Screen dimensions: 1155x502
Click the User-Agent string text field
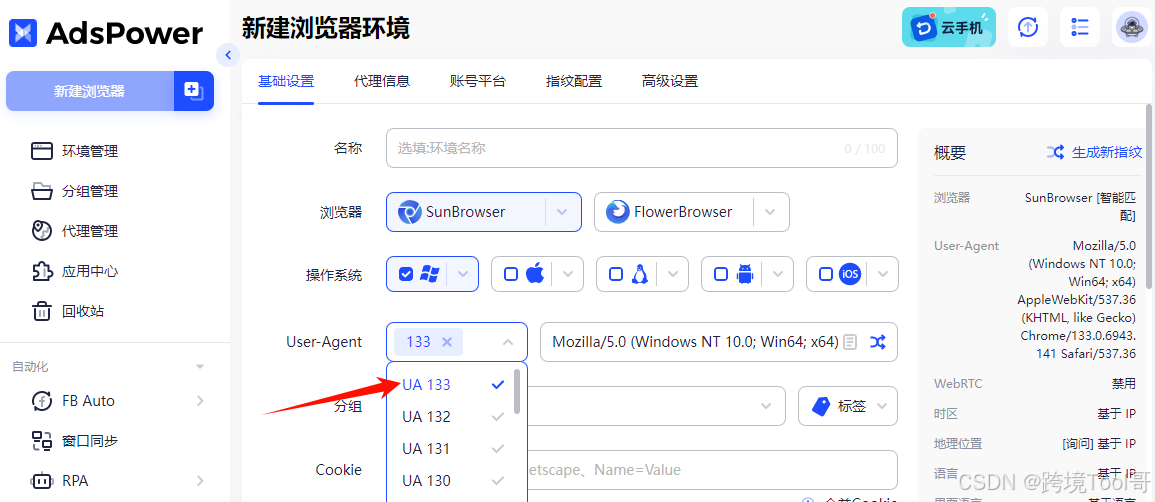click(695, 342)
